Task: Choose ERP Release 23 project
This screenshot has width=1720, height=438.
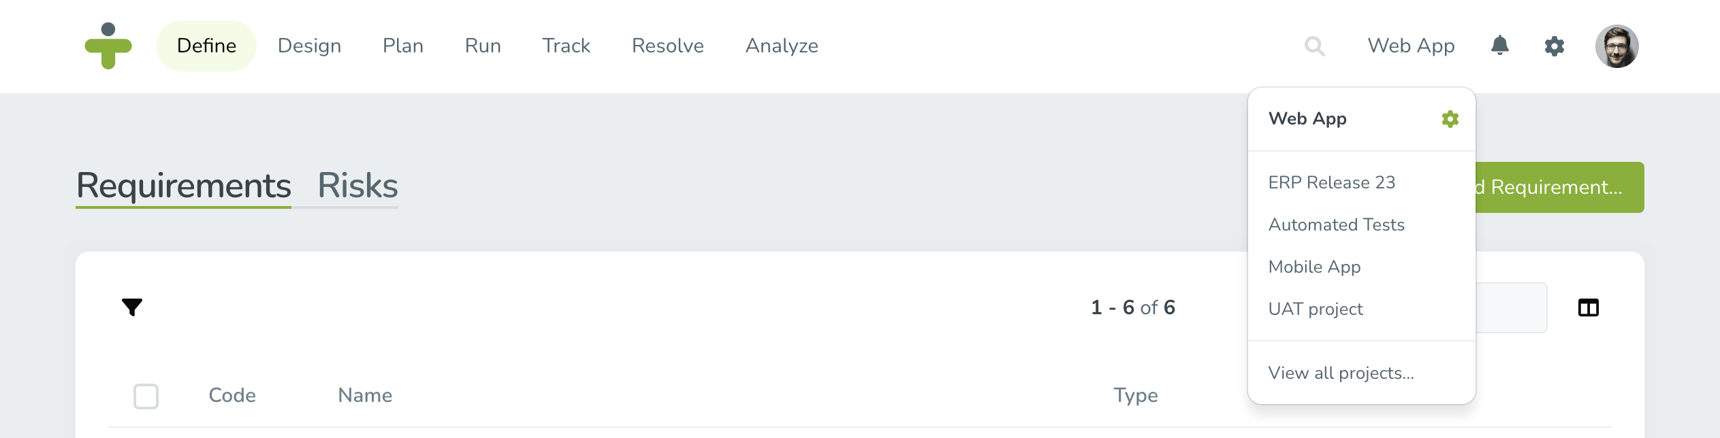Action: point(1331,183)
